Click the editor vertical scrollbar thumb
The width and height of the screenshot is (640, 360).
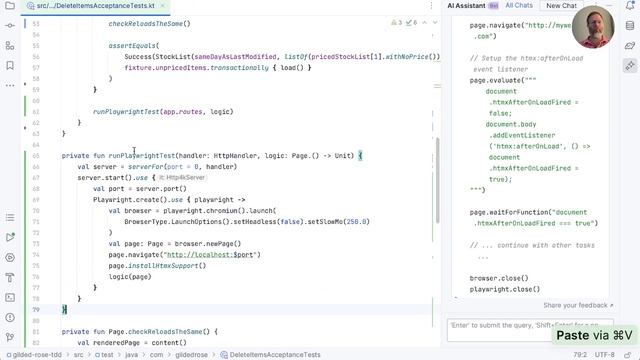438,180
